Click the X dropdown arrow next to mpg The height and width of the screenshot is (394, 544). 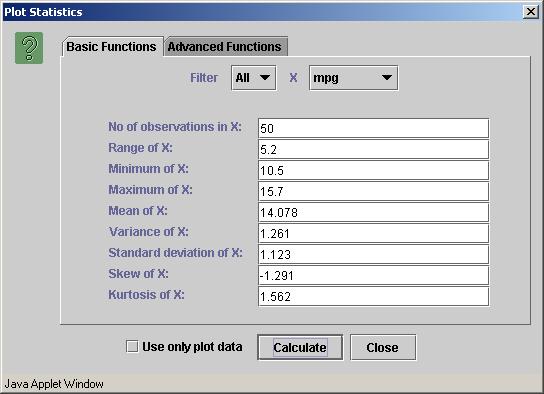click(387, 78)
